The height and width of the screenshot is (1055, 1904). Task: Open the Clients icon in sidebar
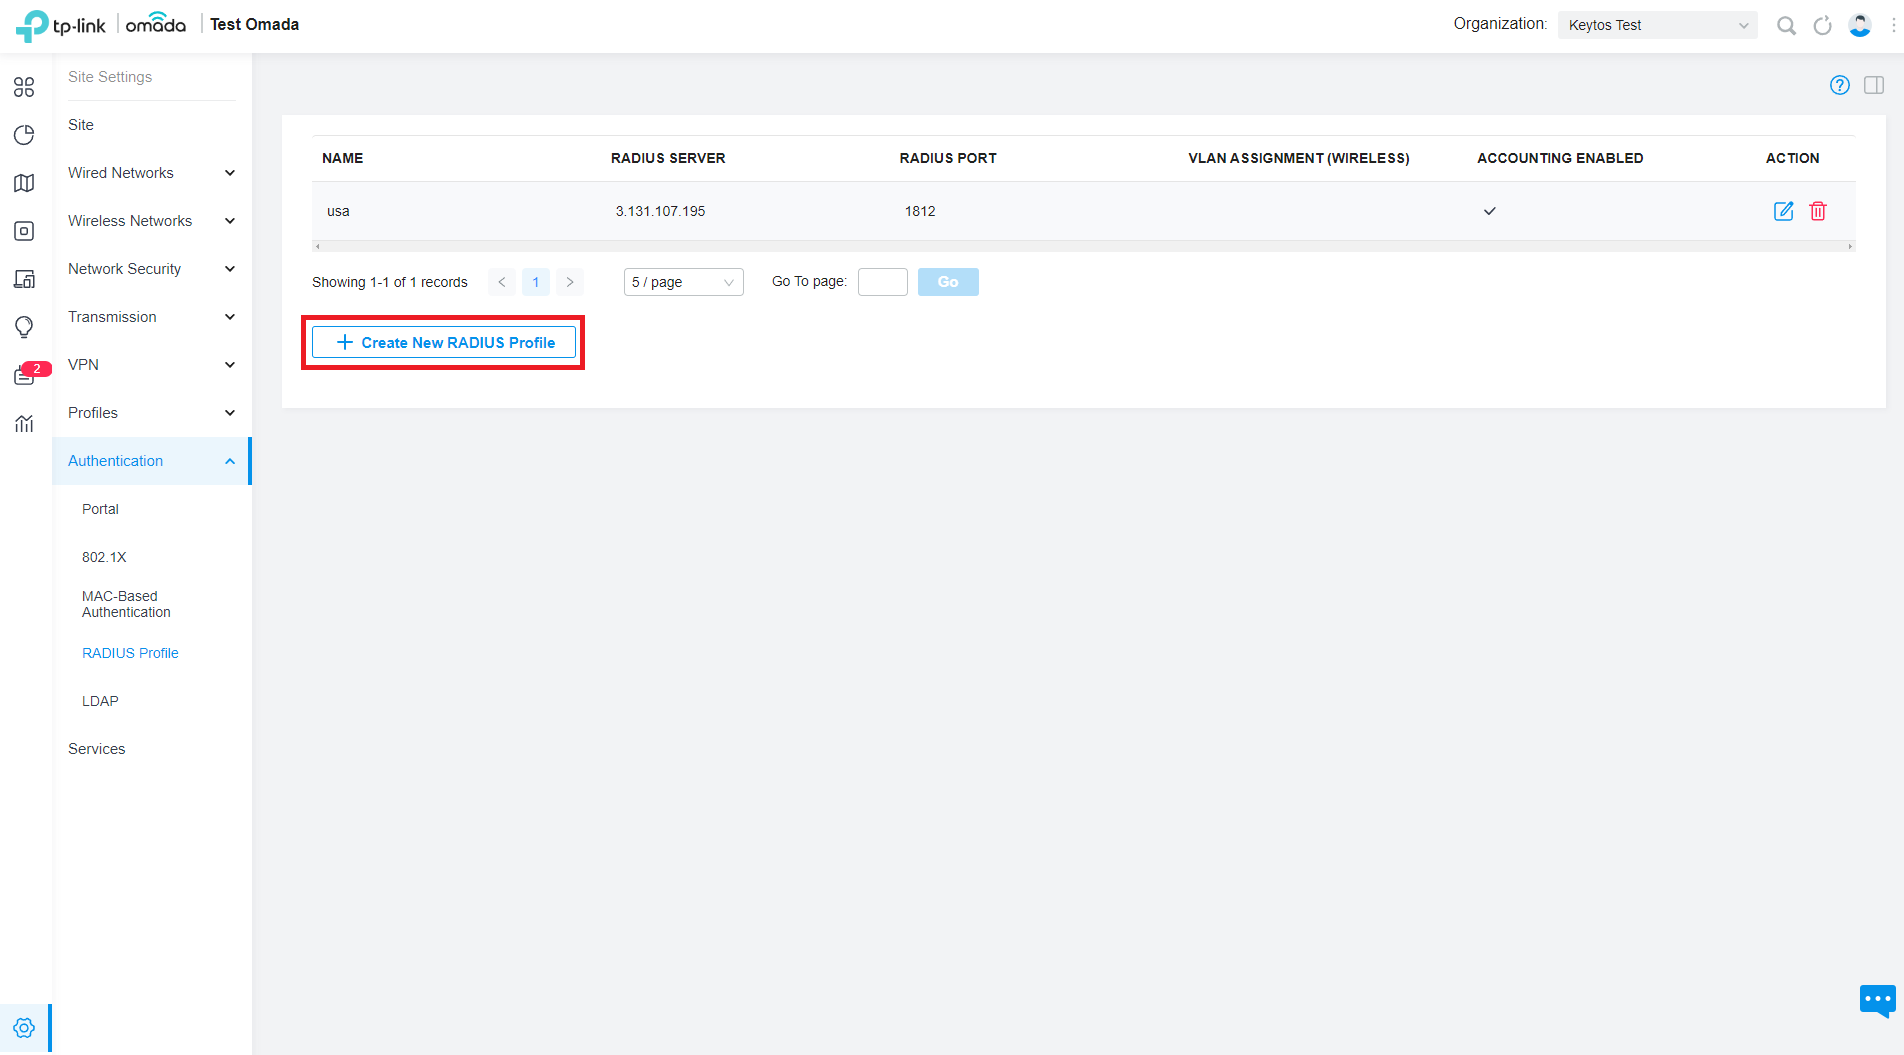tap(24, 279)
